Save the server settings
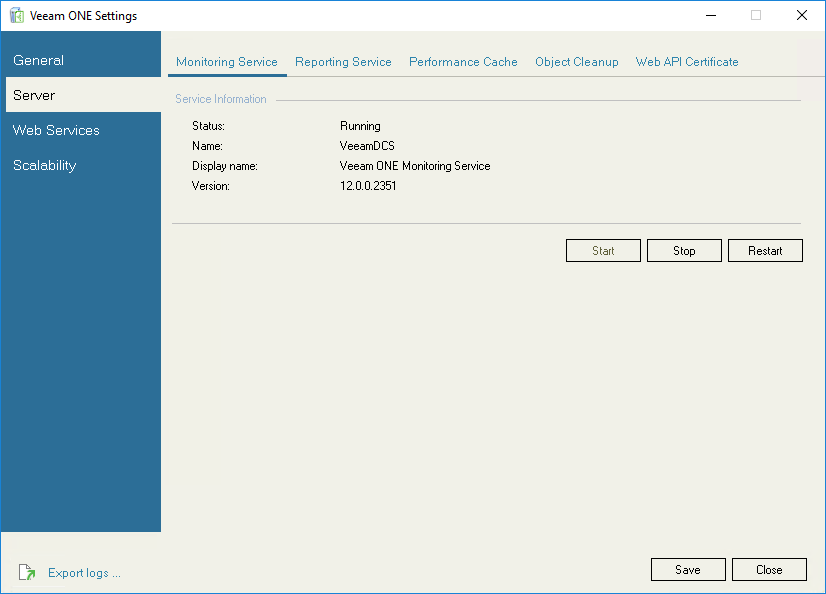The image size is (826, 594). click(x=688, y=569)
